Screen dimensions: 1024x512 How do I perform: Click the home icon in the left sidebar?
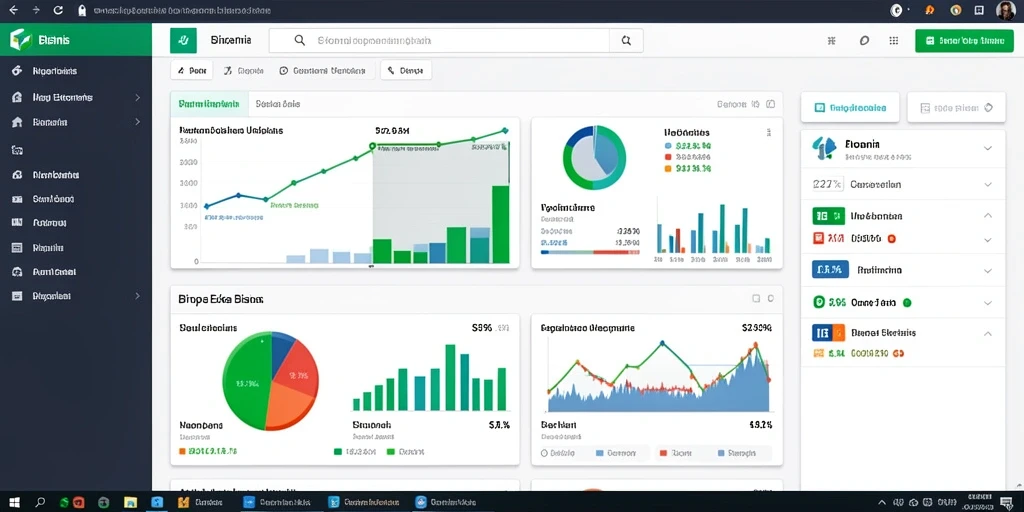click(17, 122)
